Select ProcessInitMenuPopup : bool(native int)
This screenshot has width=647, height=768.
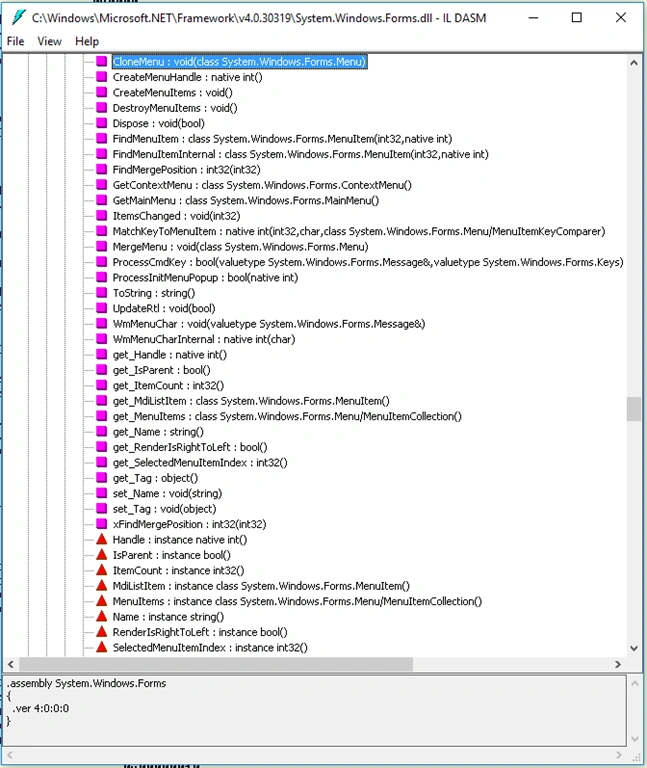point(205,278)
